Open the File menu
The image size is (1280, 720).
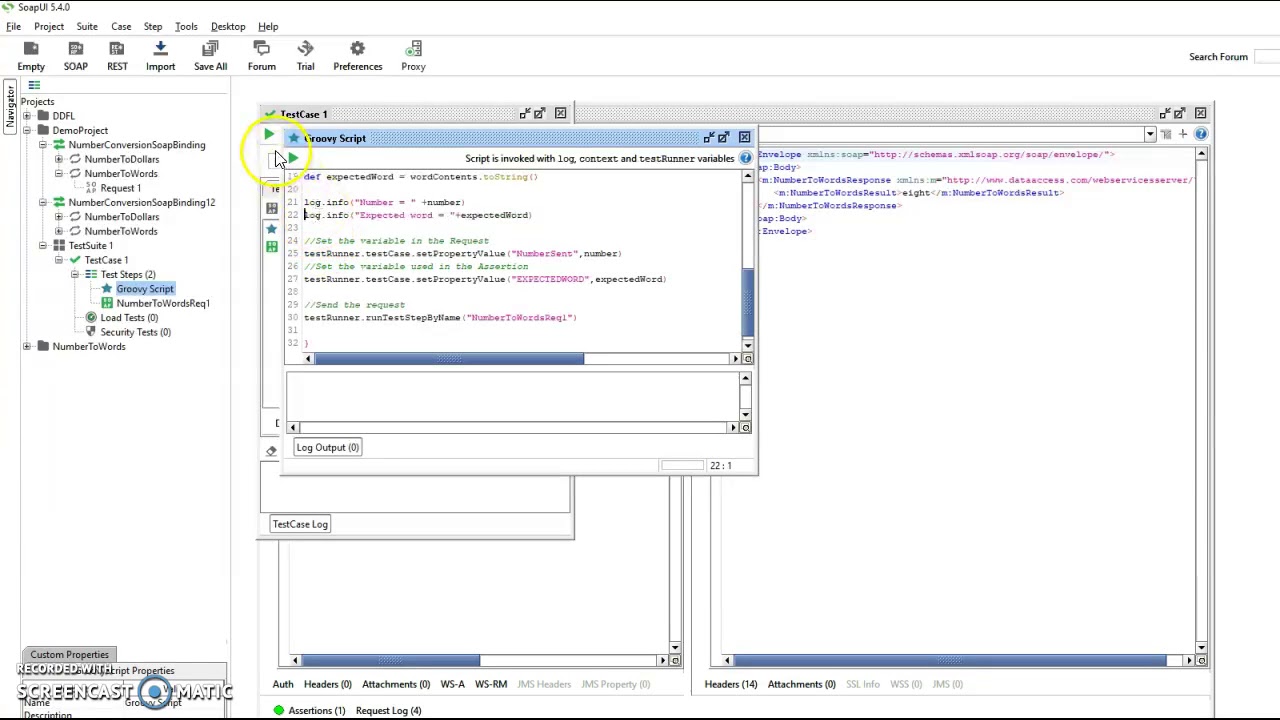coord(14,26)
